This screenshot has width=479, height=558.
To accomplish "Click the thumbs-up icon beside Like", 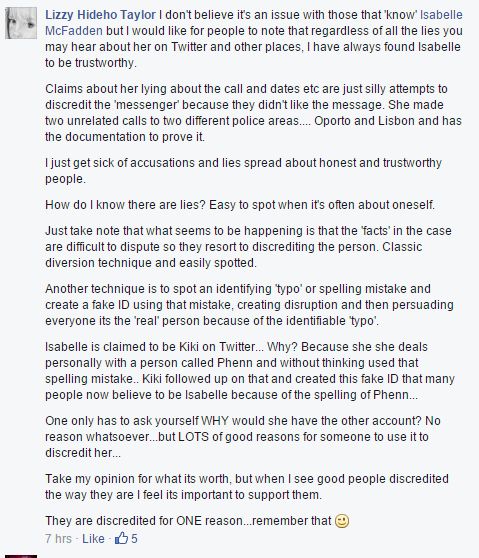I will pos(121,538).
